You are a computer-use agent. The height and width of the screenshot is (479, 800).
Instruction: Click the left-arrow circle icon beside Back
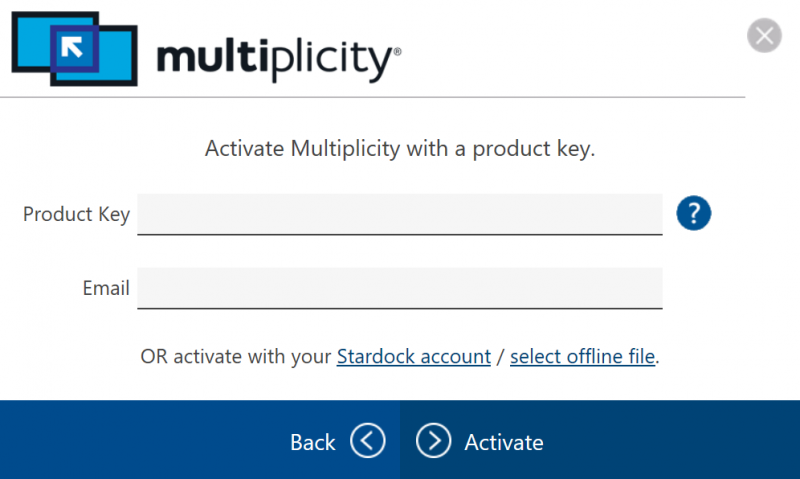pos(368,441)
